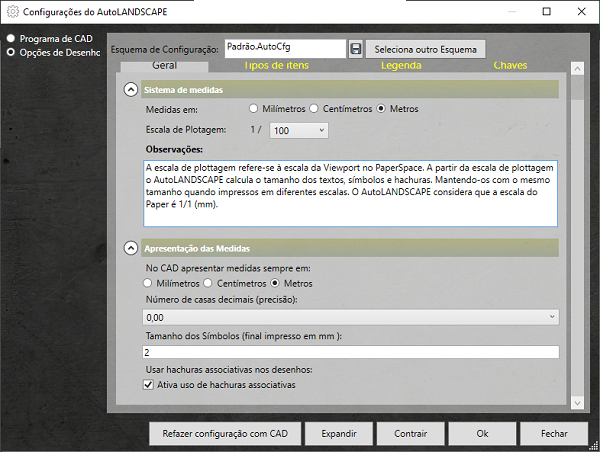
Task: Click the Tamanho dos Símbolos input field
Action: pos(351,352)
